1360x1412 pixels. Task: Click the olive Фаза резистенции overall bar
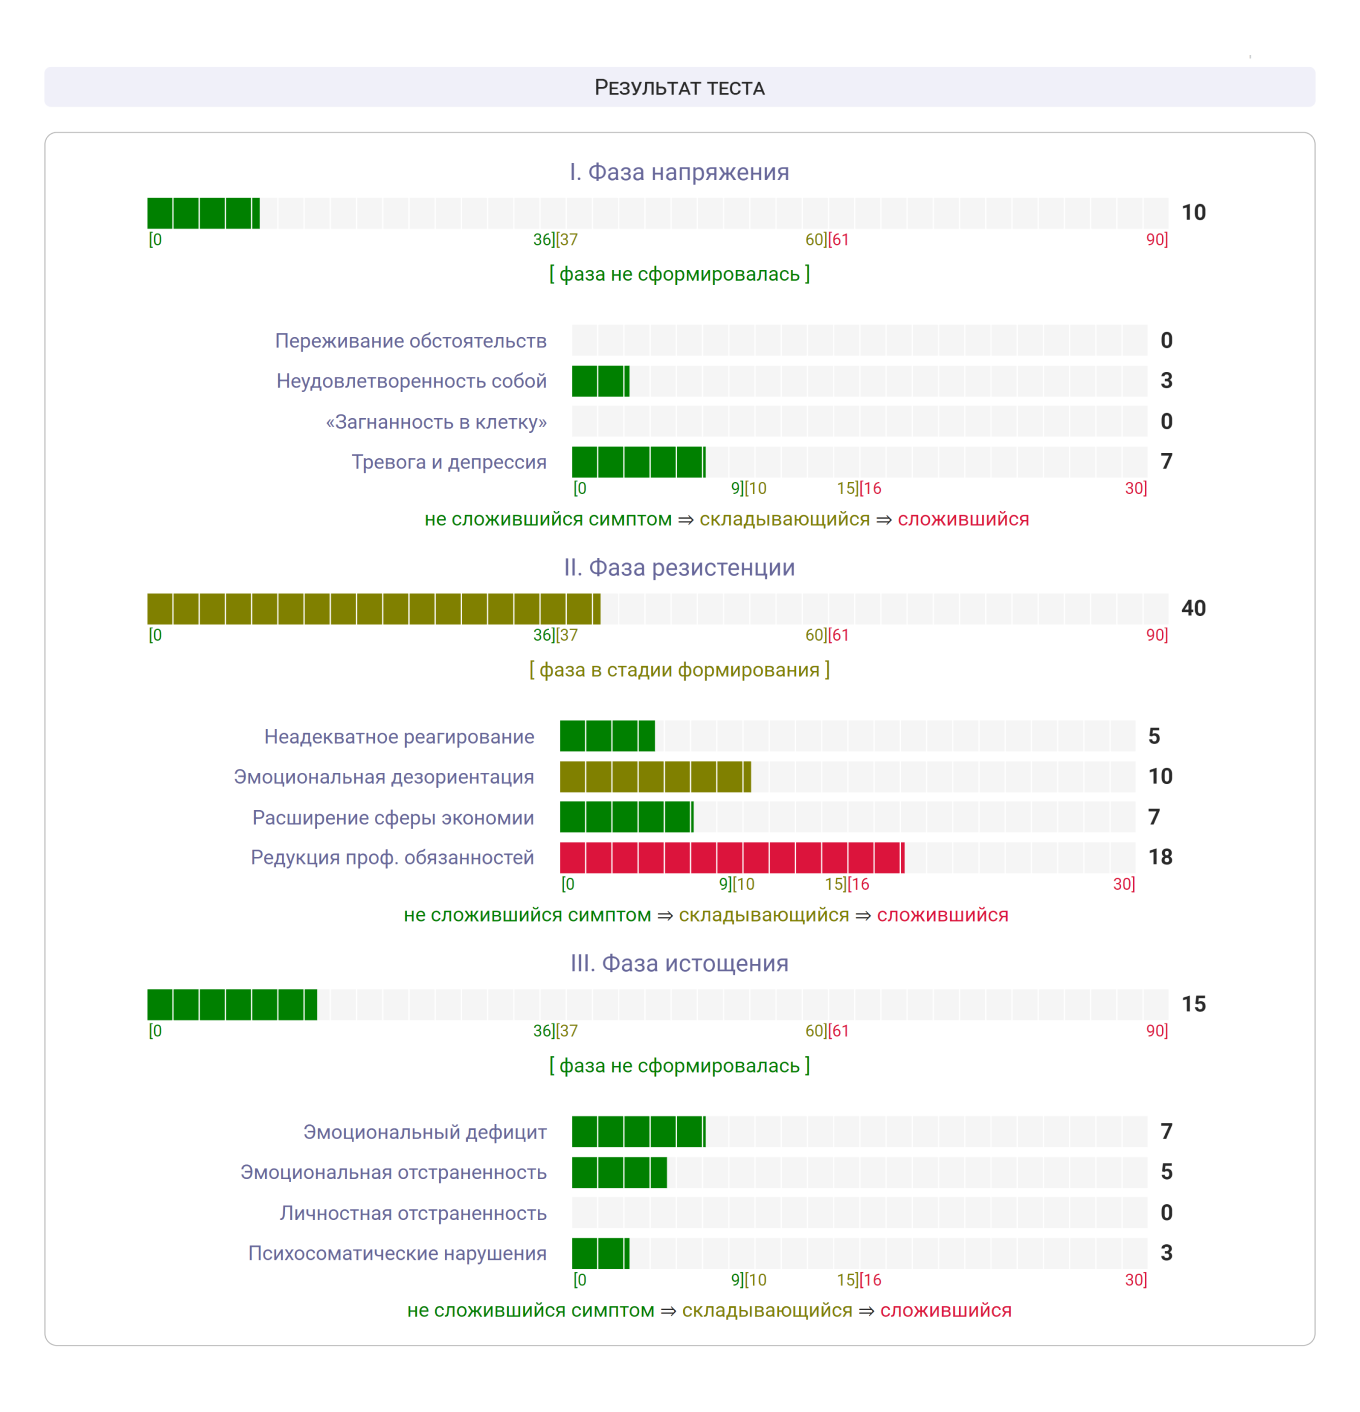(373, 609)
